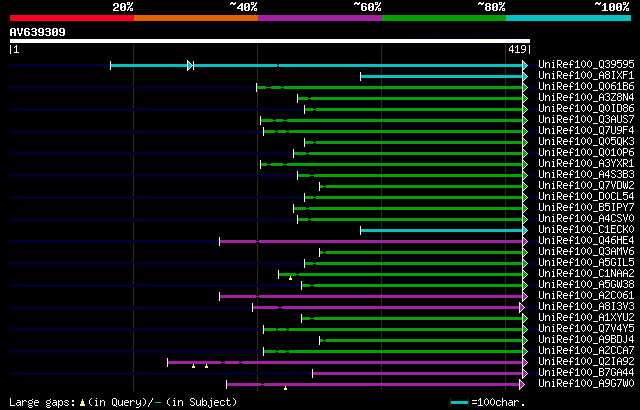Viewport: 640px width, 410px height.
Task: Select the UniRef100_A1XYU2 label
Action: [586, 318]
